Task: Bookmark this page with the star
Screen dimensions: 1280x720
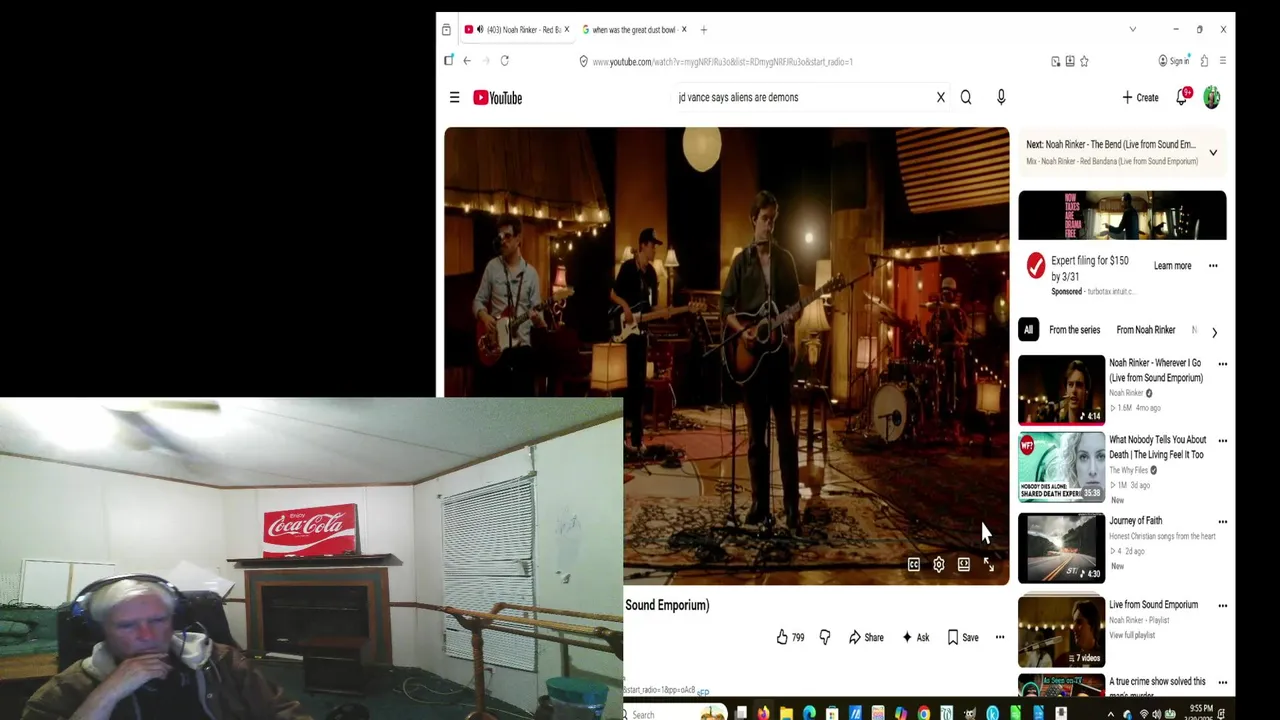Action: (x=1084, y=61)
